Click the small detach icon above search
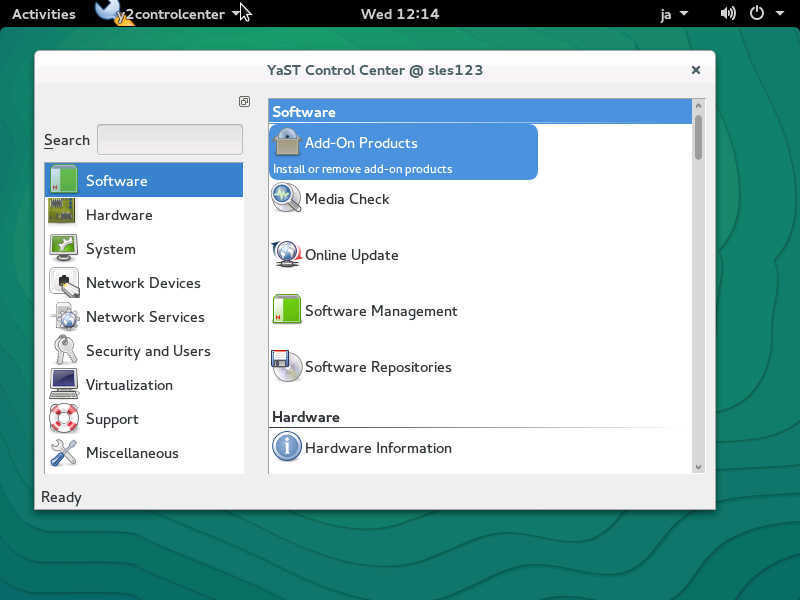Viewport: 800px width, 600px height. (x=244, y=102)
